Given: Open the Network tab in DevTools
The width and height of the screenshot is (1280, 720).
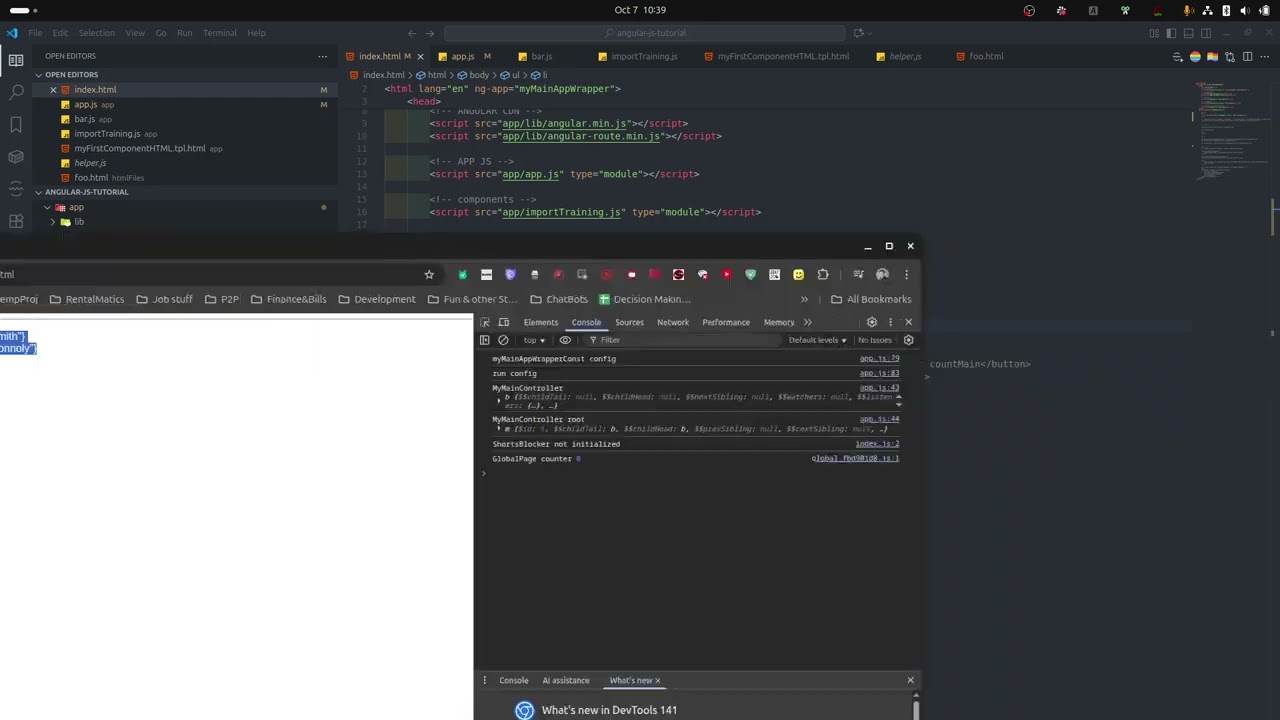Looking at the screenshot, I should pos(673,322).
